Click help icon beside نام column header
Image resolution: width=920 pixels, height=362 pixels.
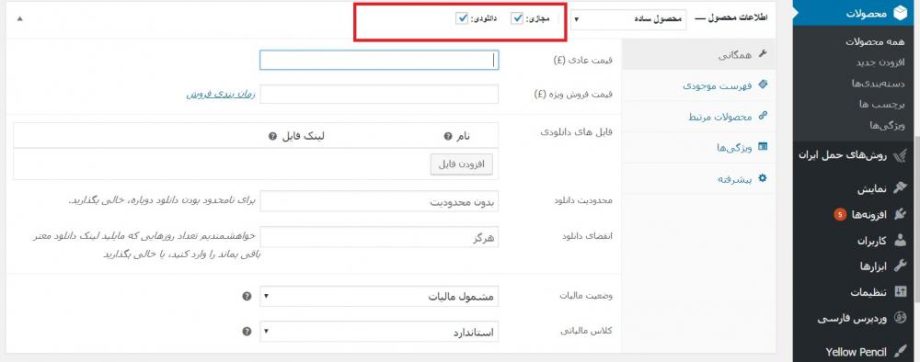pos(448,137)
